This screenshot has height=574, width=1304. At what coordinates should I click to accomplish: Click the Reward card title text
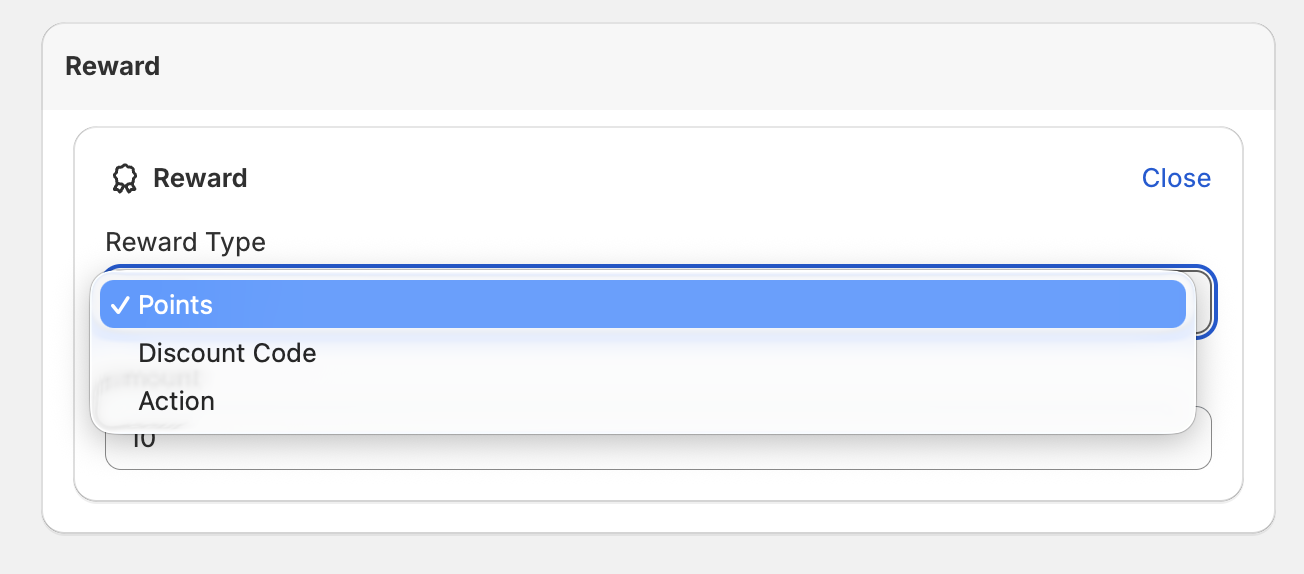pyautogui.click(x=200, y=179)
